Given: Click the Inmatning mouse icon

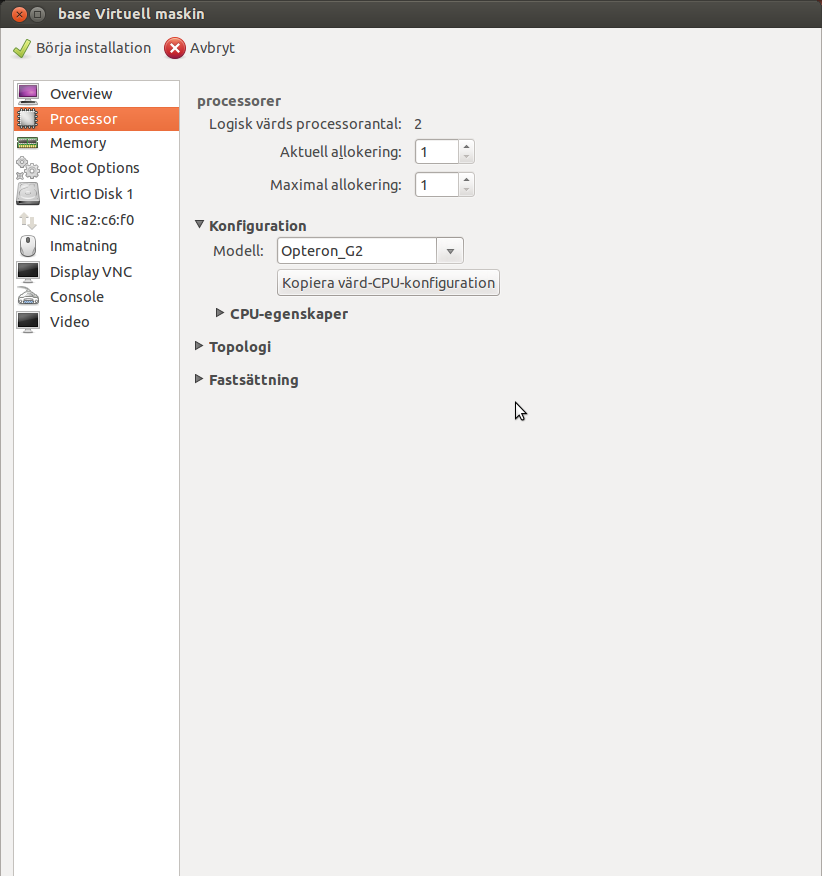Looking at the screenshot, I should [28, 246].
